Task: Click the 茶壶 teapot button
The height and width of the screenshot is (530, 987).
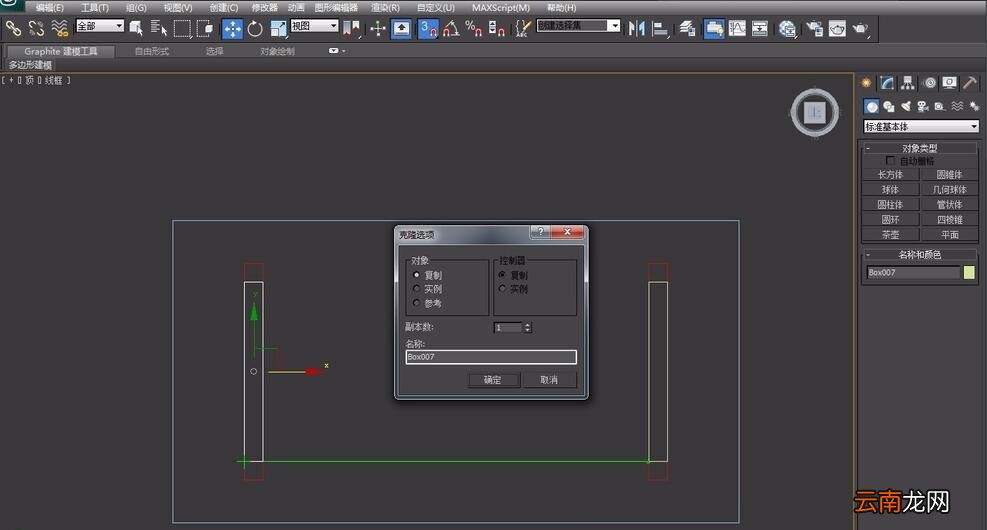Action: pos(890,234)
